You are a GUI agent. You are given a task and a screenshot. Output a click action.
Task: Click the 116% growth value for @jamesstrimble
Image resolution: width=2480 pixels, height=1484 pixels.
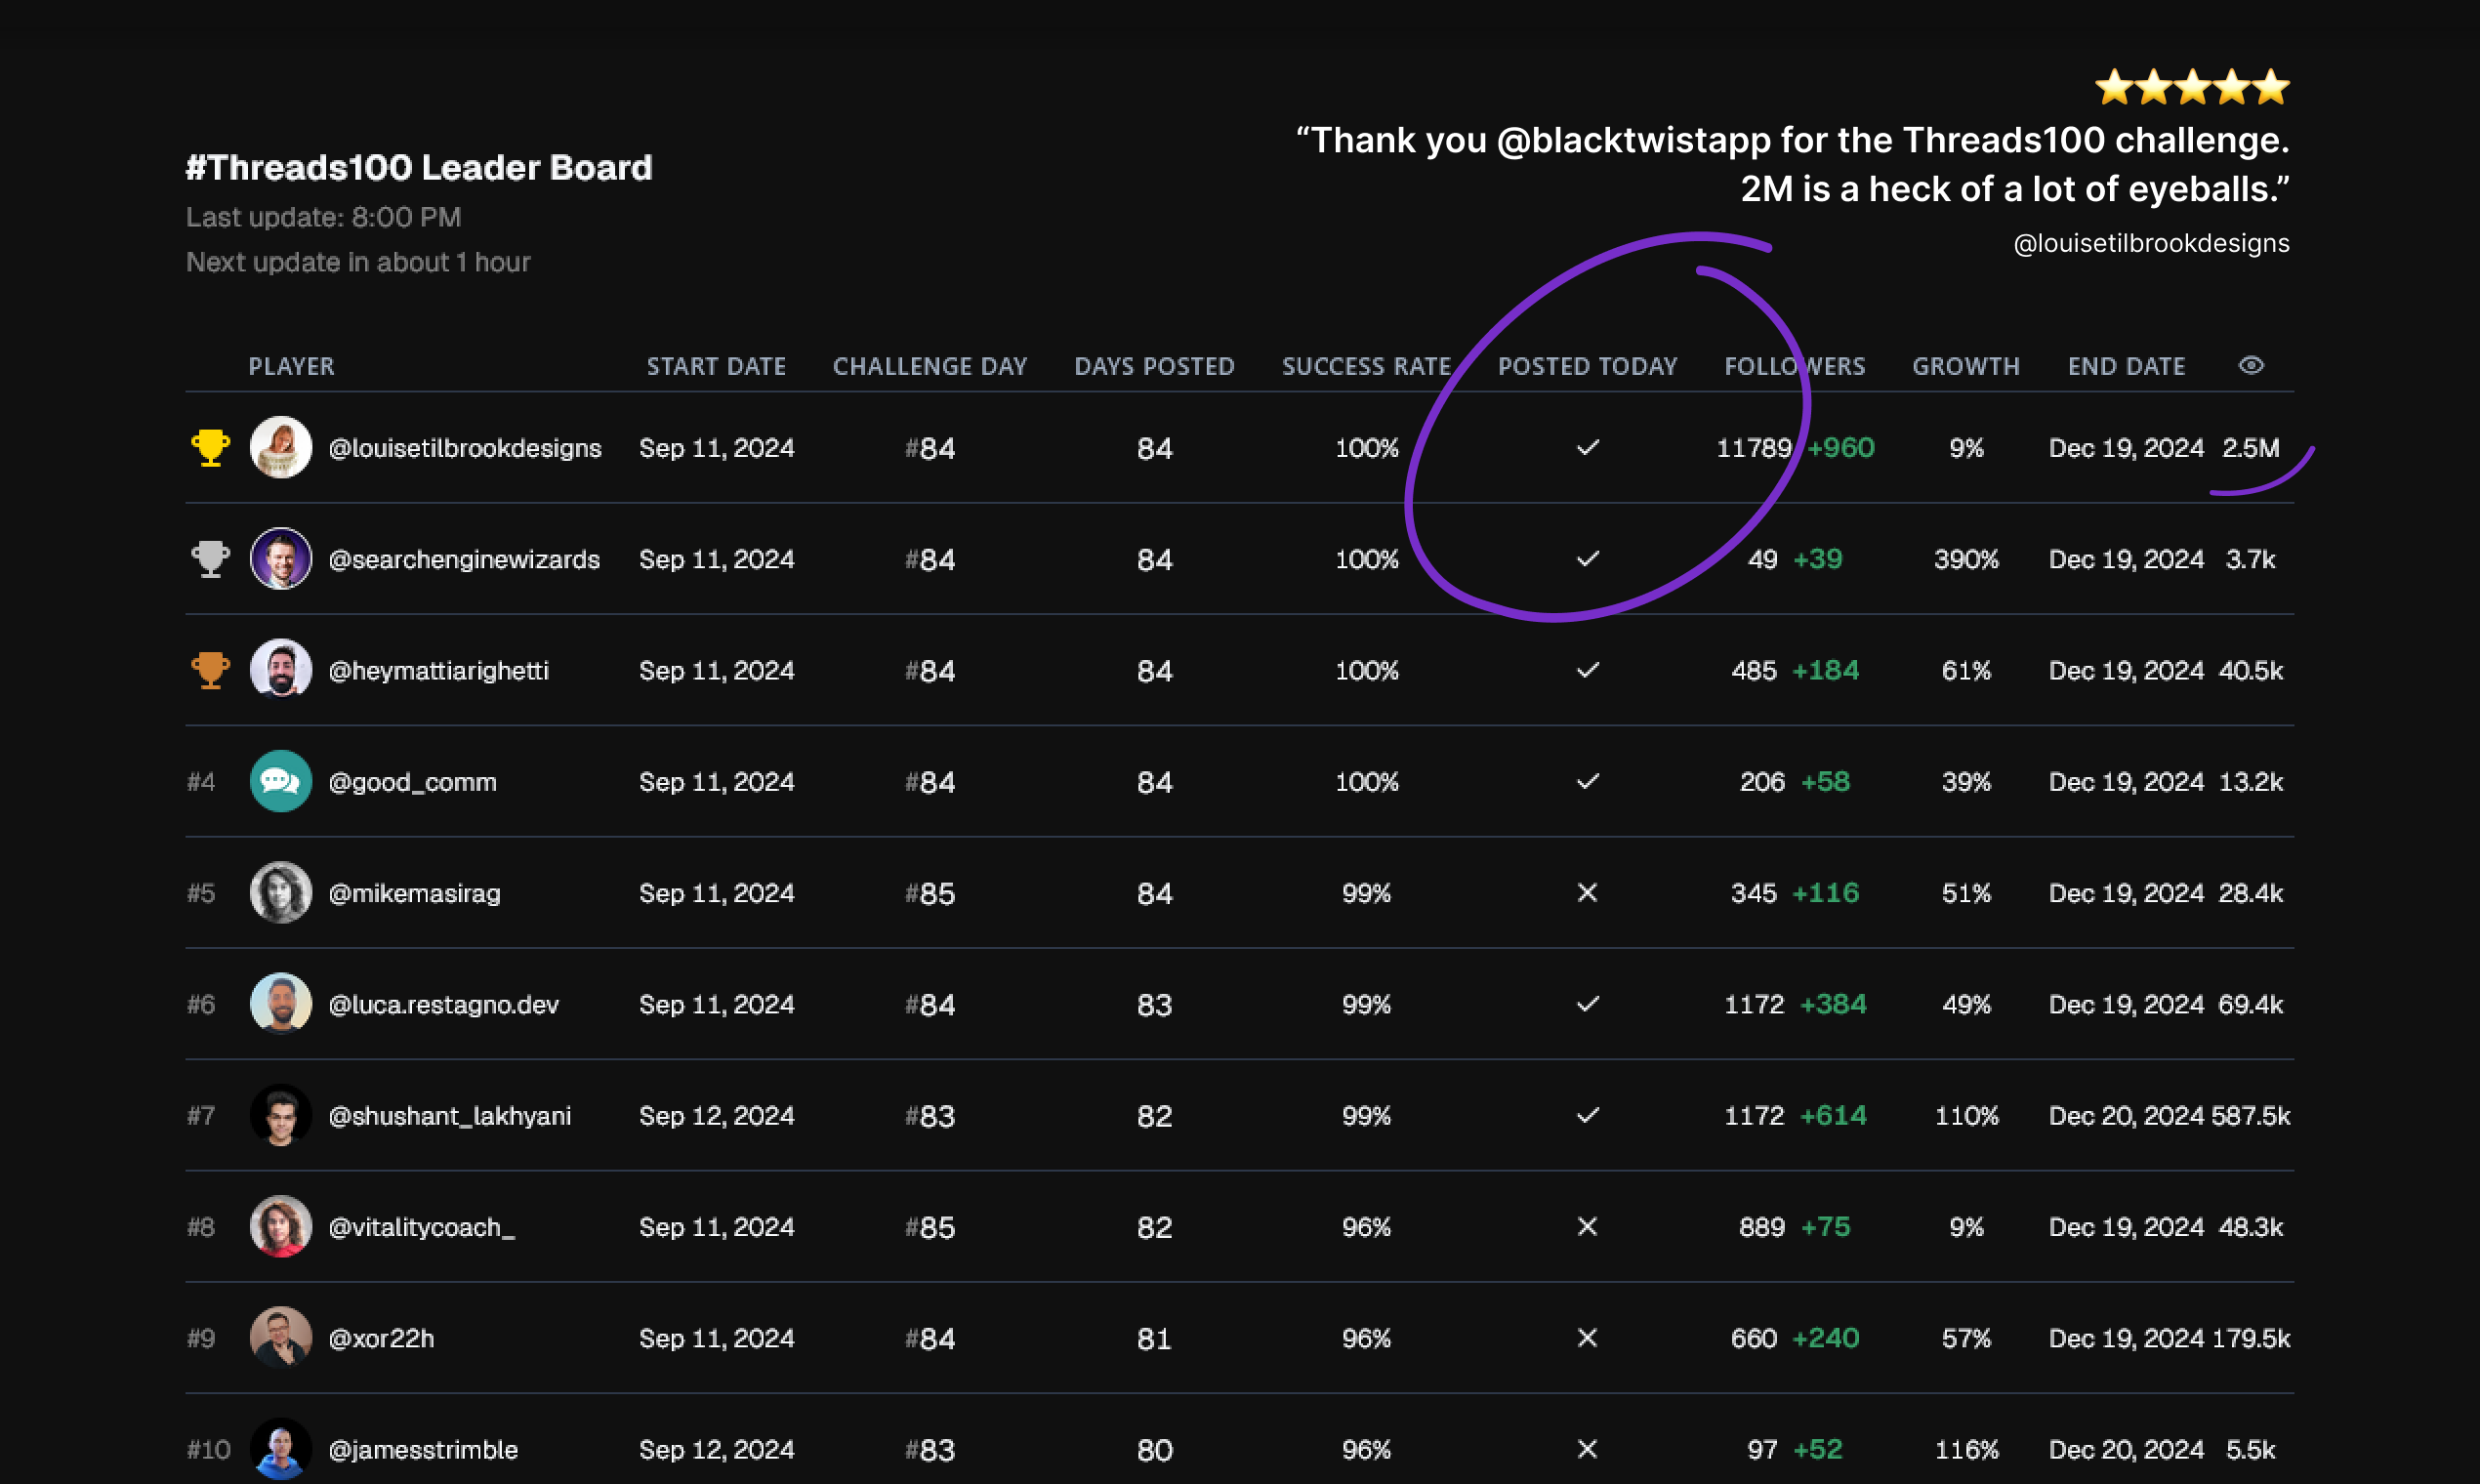(x=1966, y=1449)
